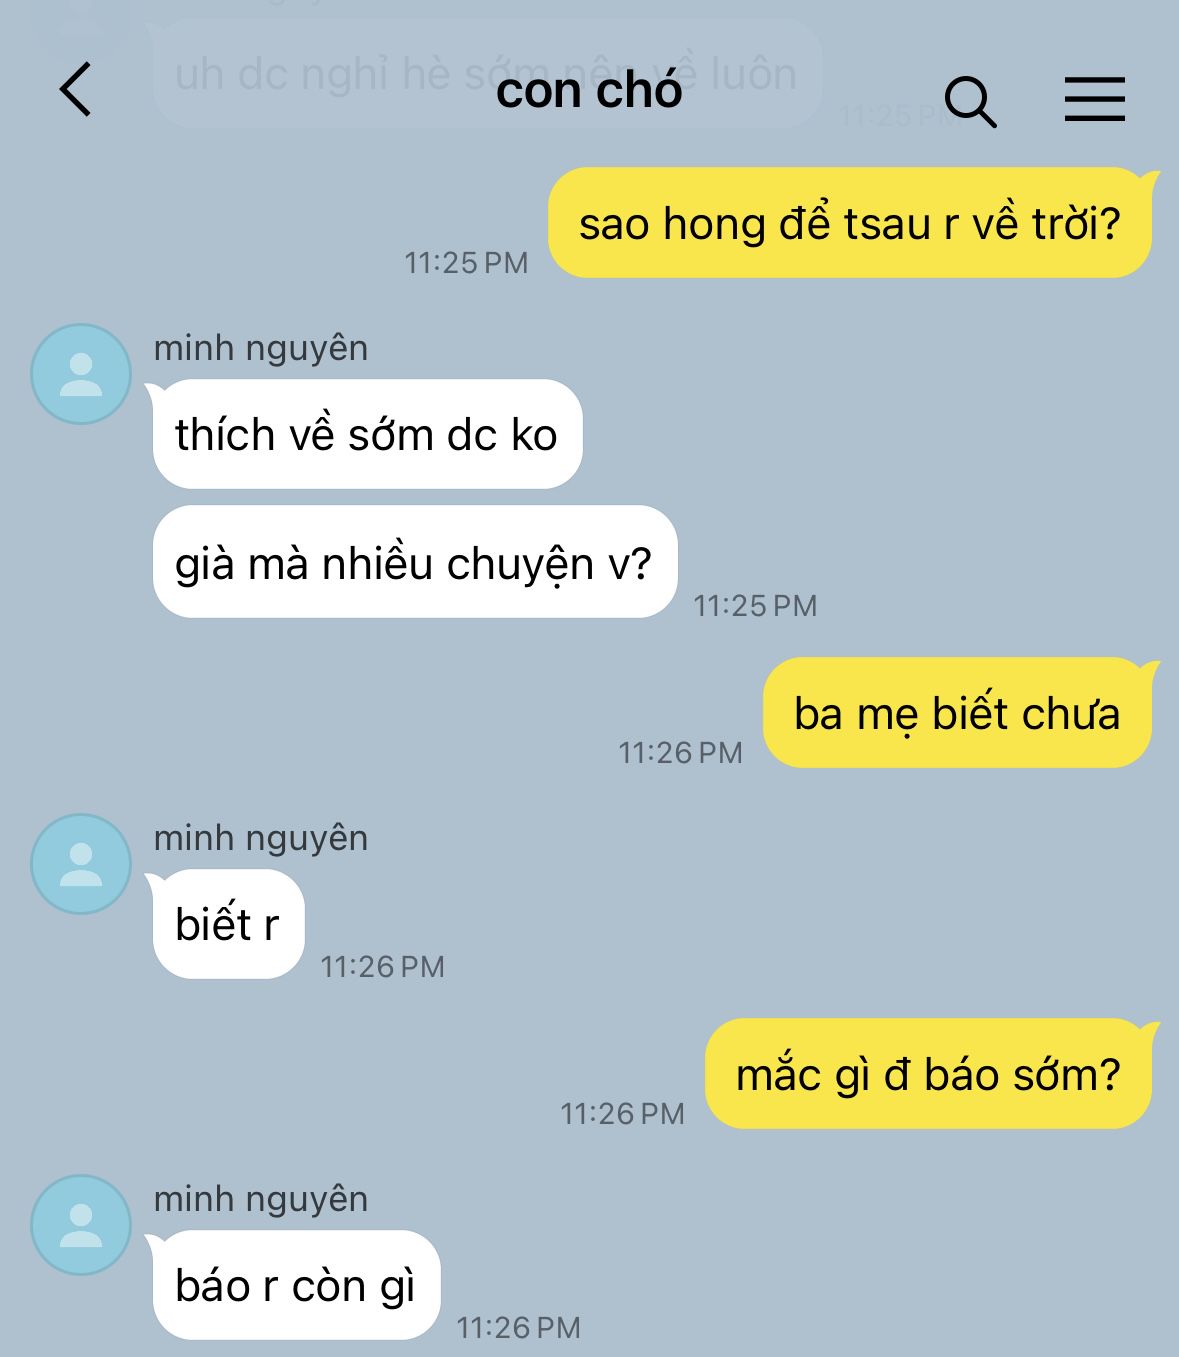Tap the faded message 'uh dc nghỉ hè sớm'
1179x1357 pixels.
[486, 74]
